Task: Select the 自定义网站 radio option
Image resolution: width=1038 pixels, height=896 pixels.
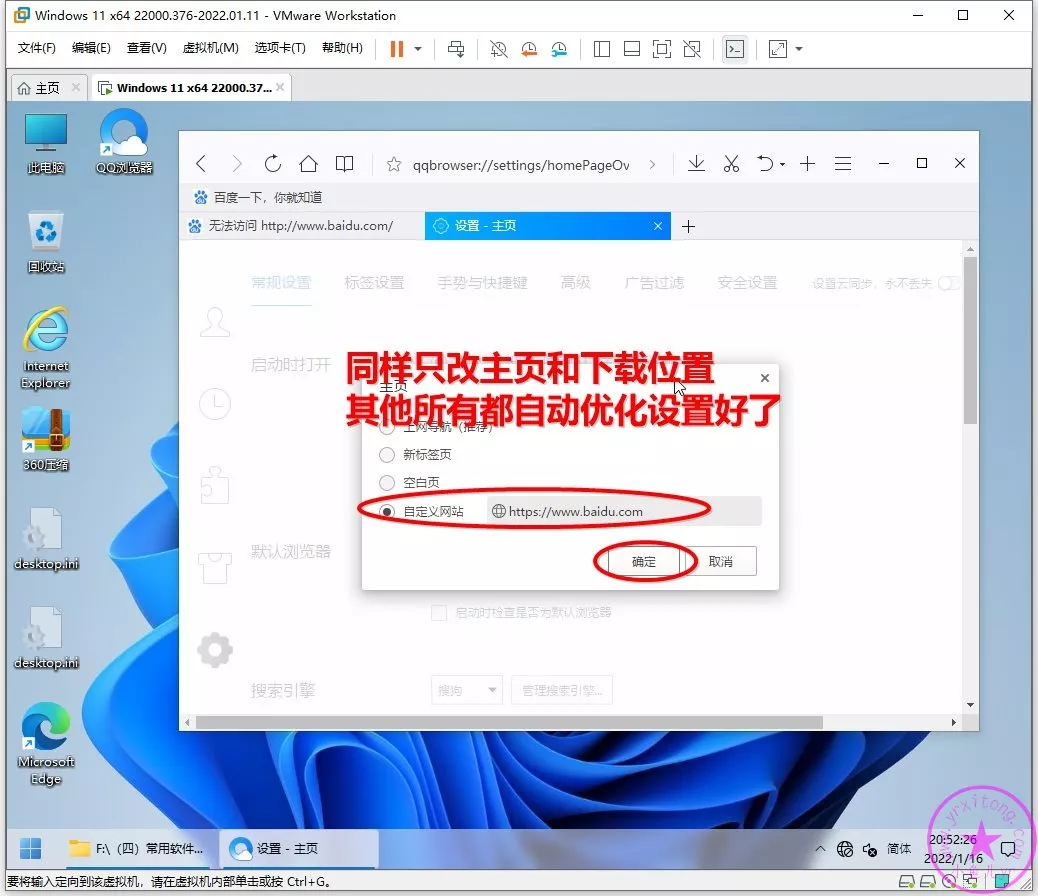Action: click(387, 511)
